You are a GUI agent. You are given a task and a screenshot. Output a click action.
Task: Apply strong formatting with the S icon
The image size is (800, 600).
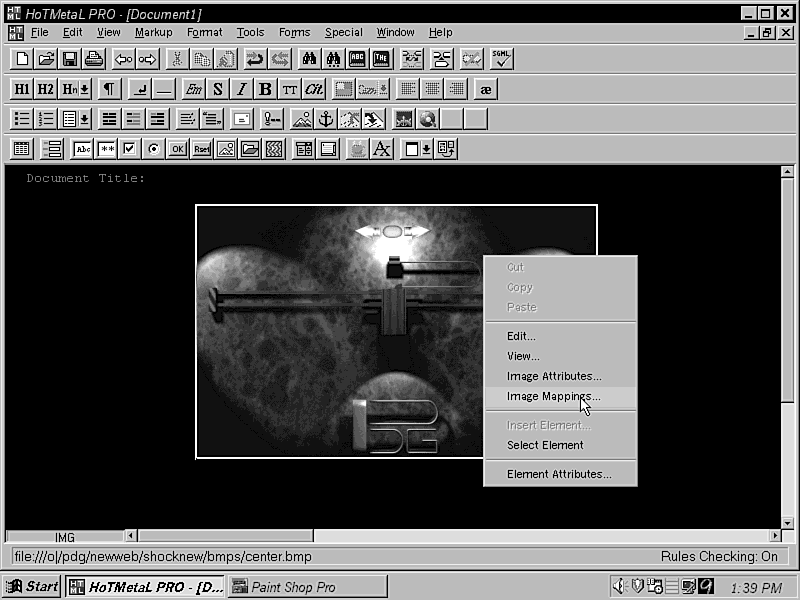[x=217, y=89]
